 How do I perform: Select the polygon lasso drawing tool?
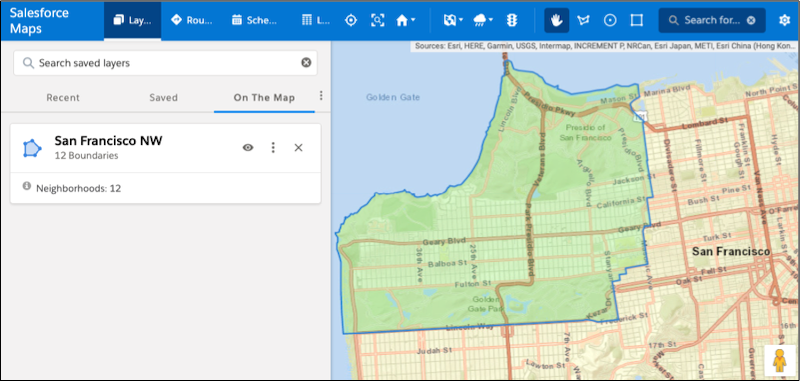[583, 20]
